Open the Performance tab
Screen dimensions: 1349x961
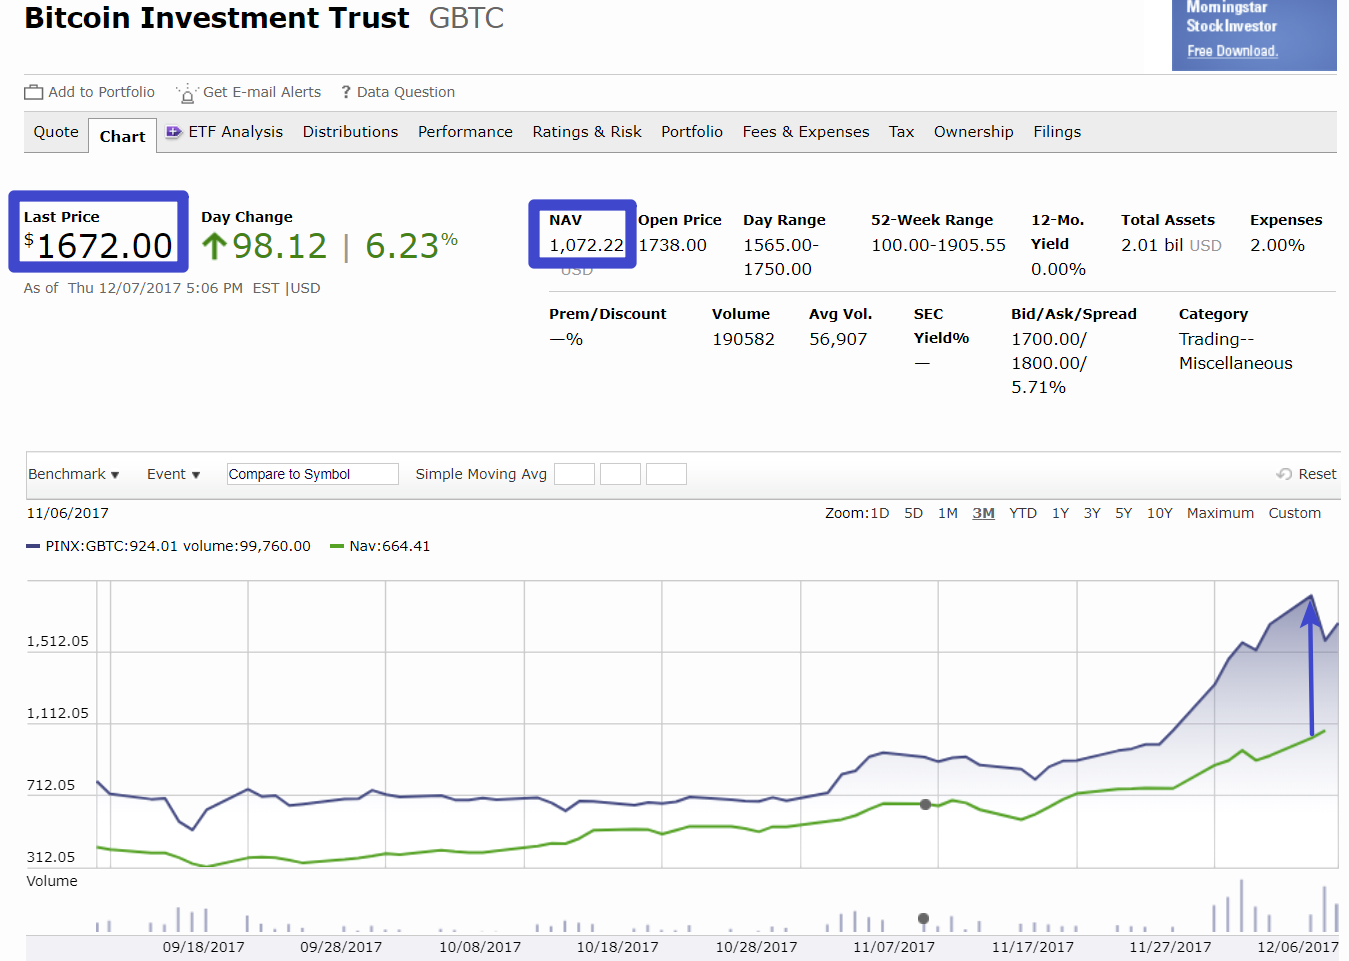(465, 132)
